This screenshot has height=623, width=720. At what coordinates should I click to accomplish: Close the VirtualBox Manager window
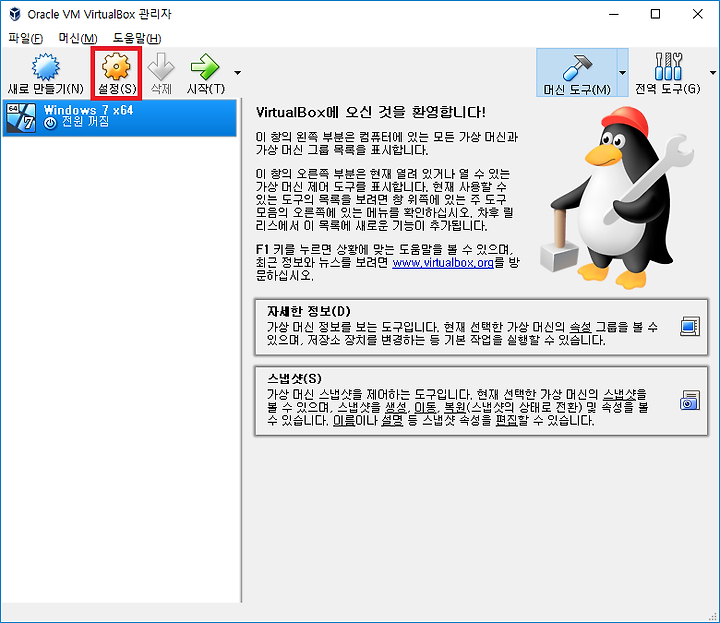coord(698,14)
